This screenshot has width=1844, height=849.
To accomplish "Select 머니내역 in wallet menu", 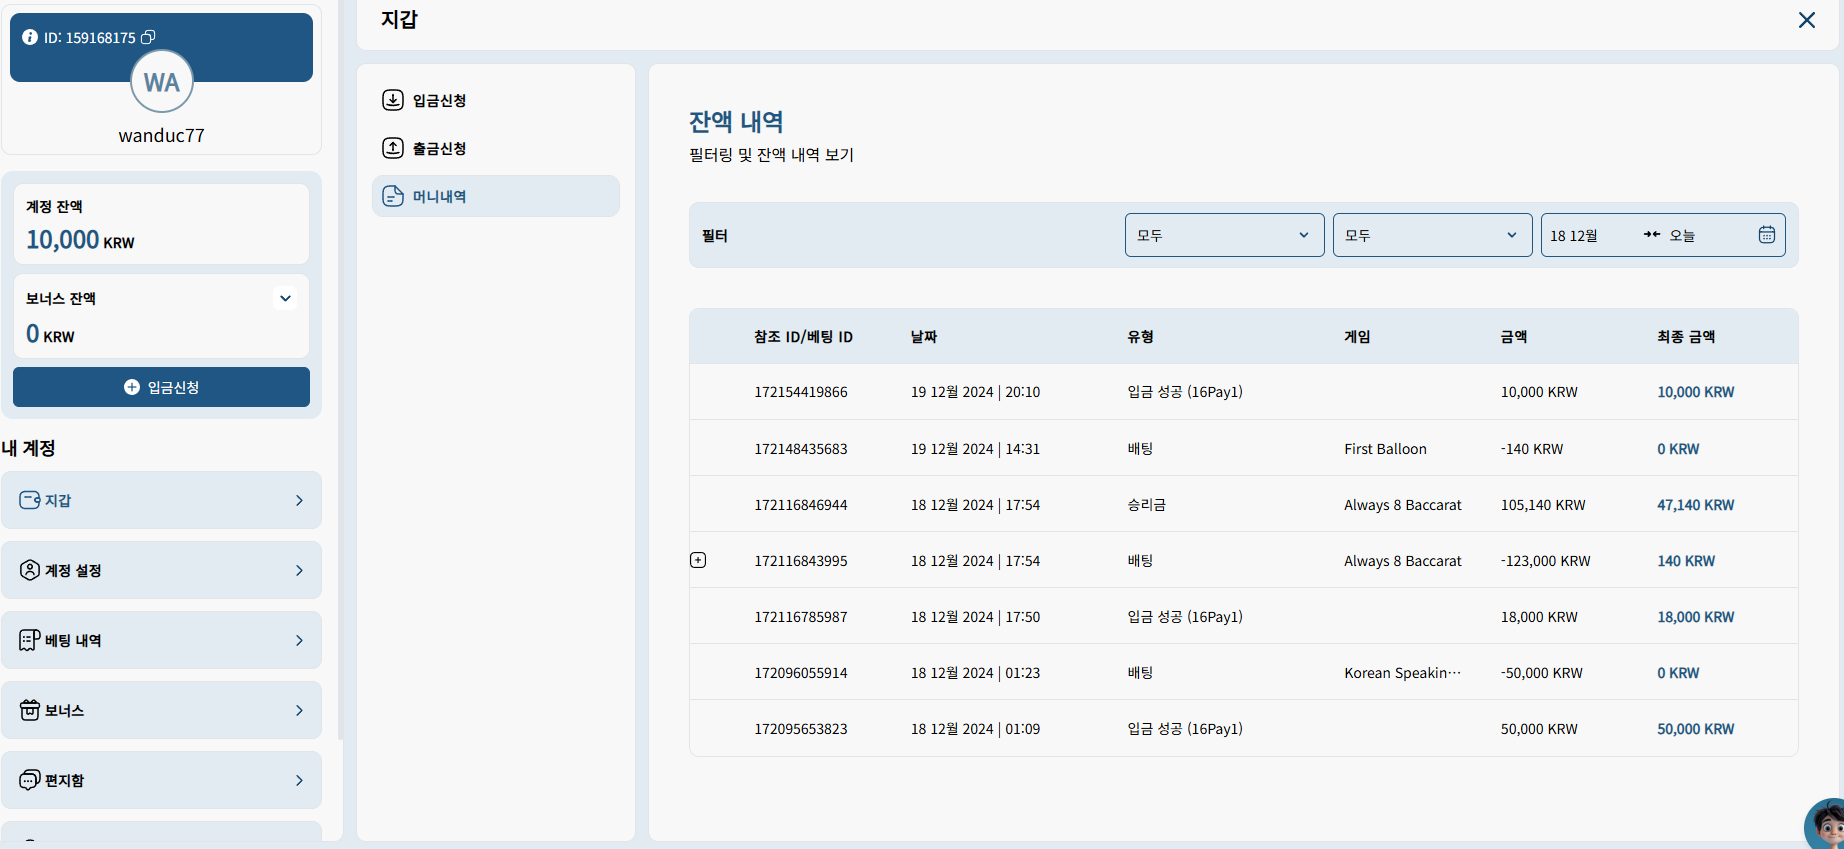I will [496, 196].
